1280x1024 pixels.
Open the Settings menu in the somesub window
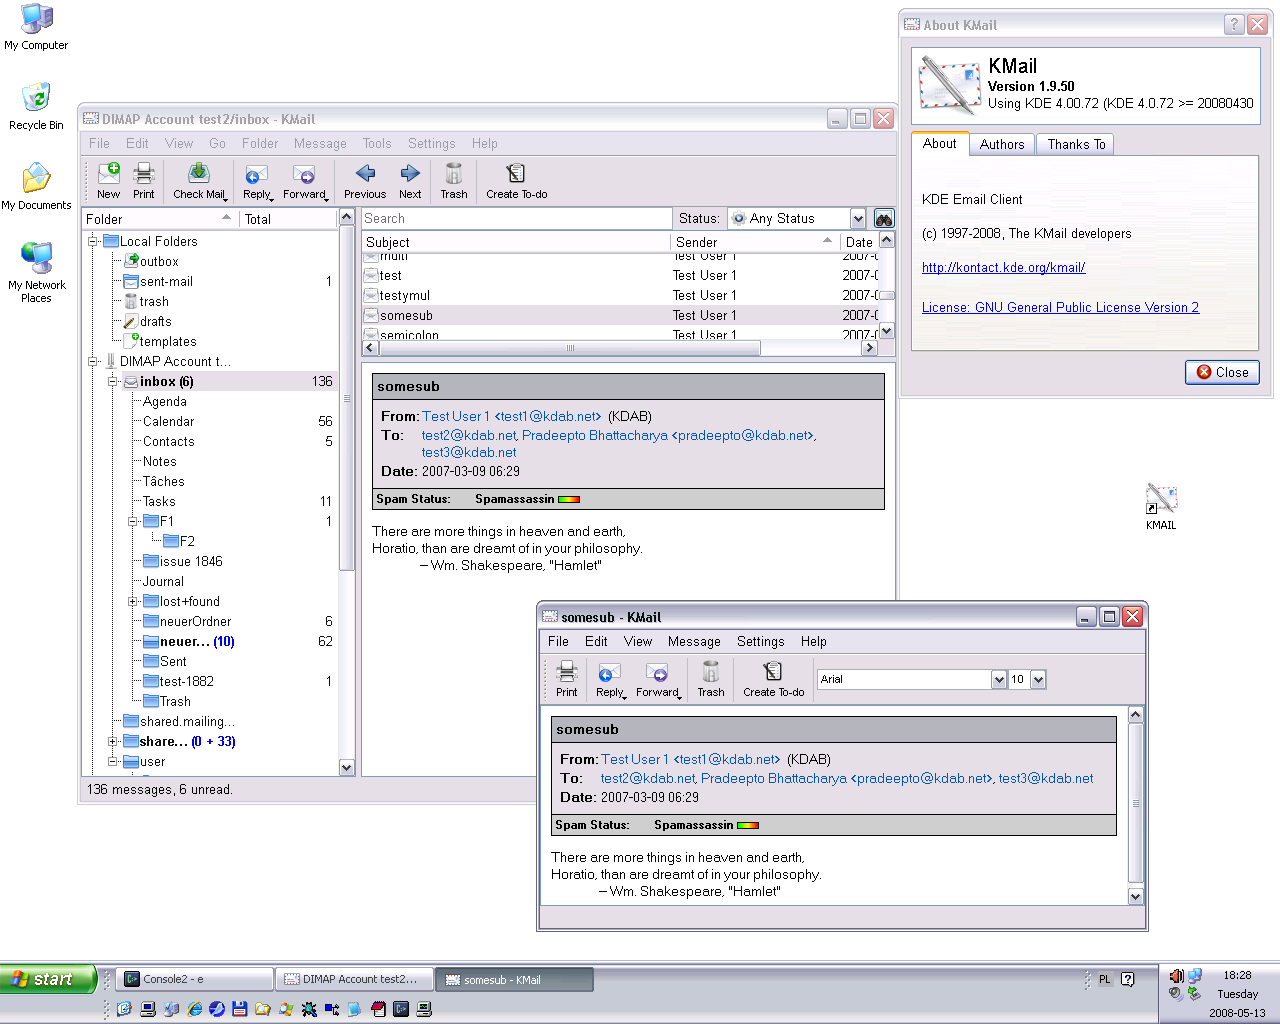[x=761, y=642]
